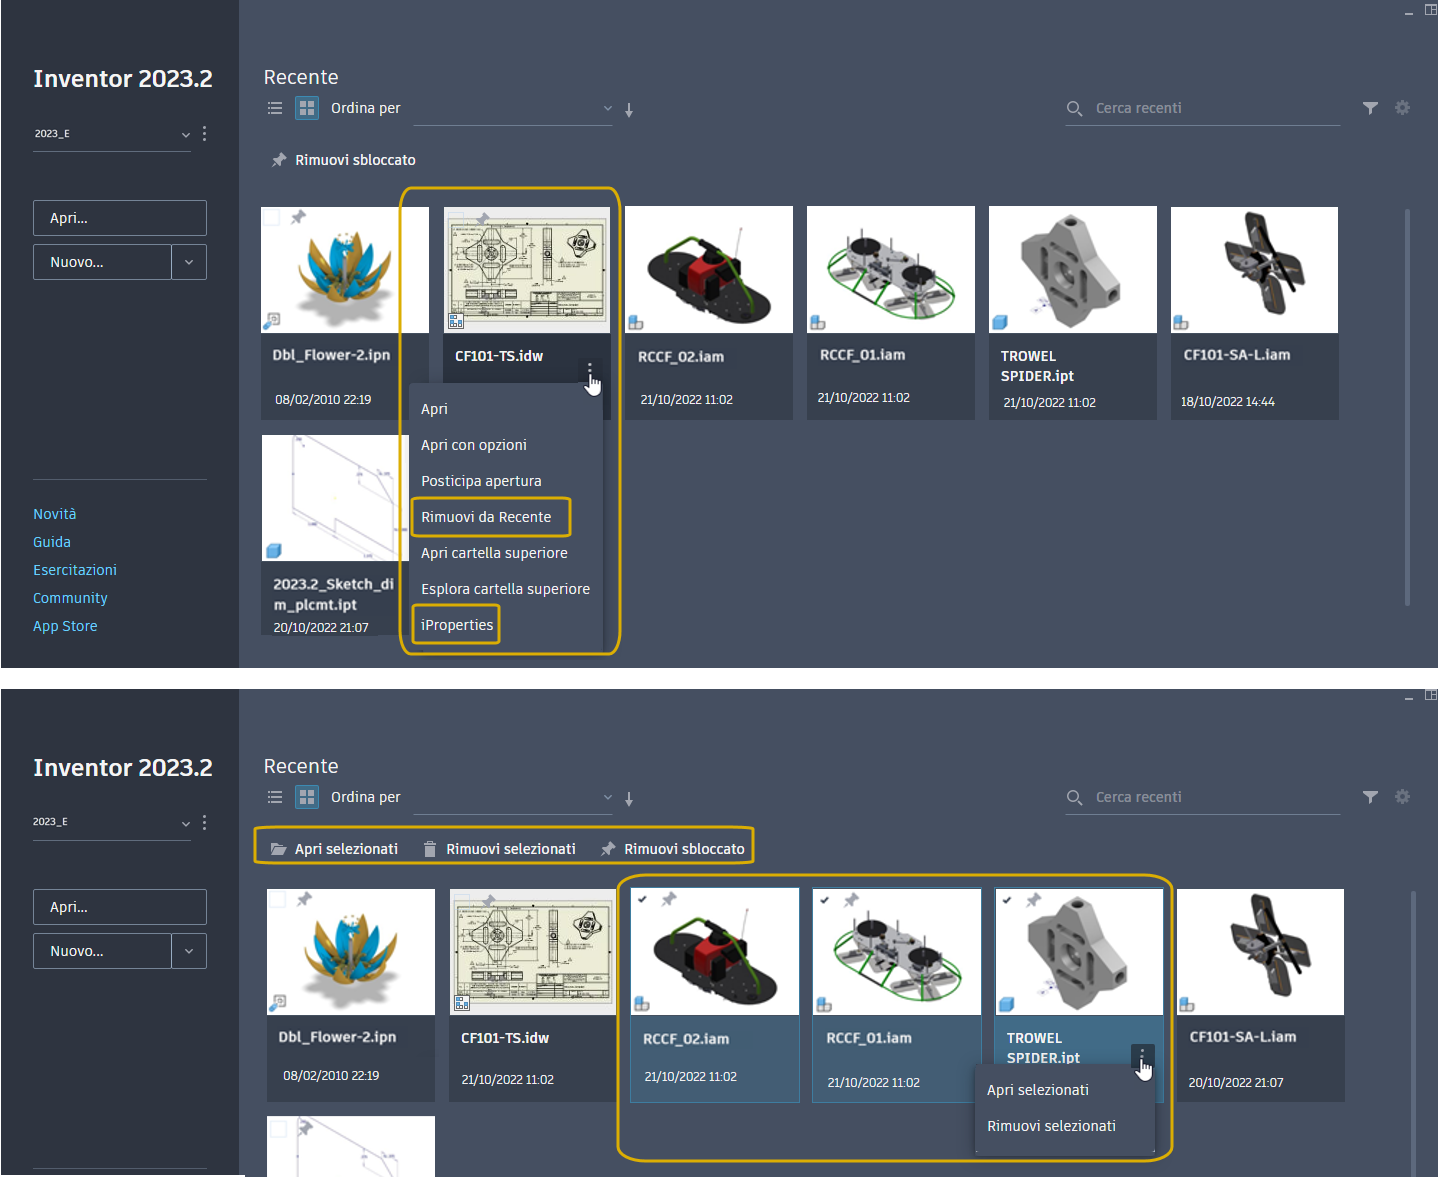Expand the Nuovo arrow dropdown in lower window
The image size is (1438, 1177).
point(189,951)
